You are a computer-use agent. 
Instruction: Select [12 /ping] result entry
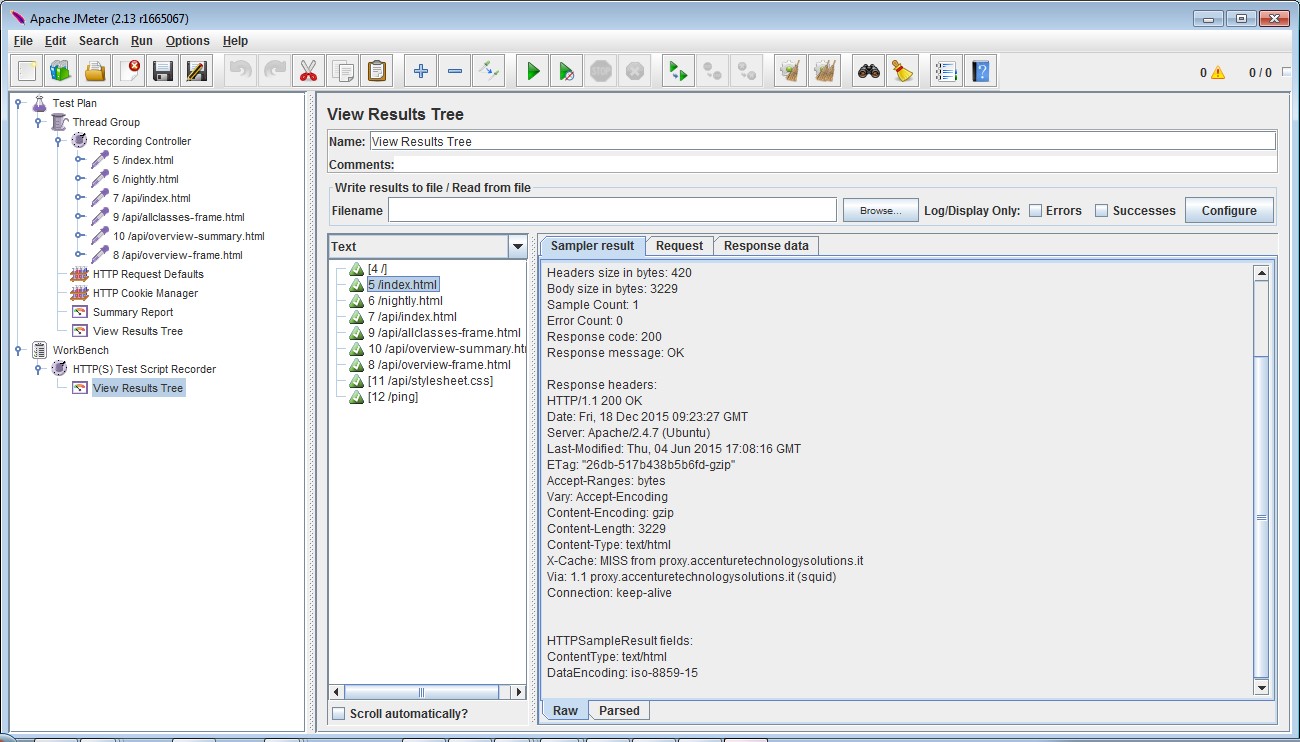[393, 397]
